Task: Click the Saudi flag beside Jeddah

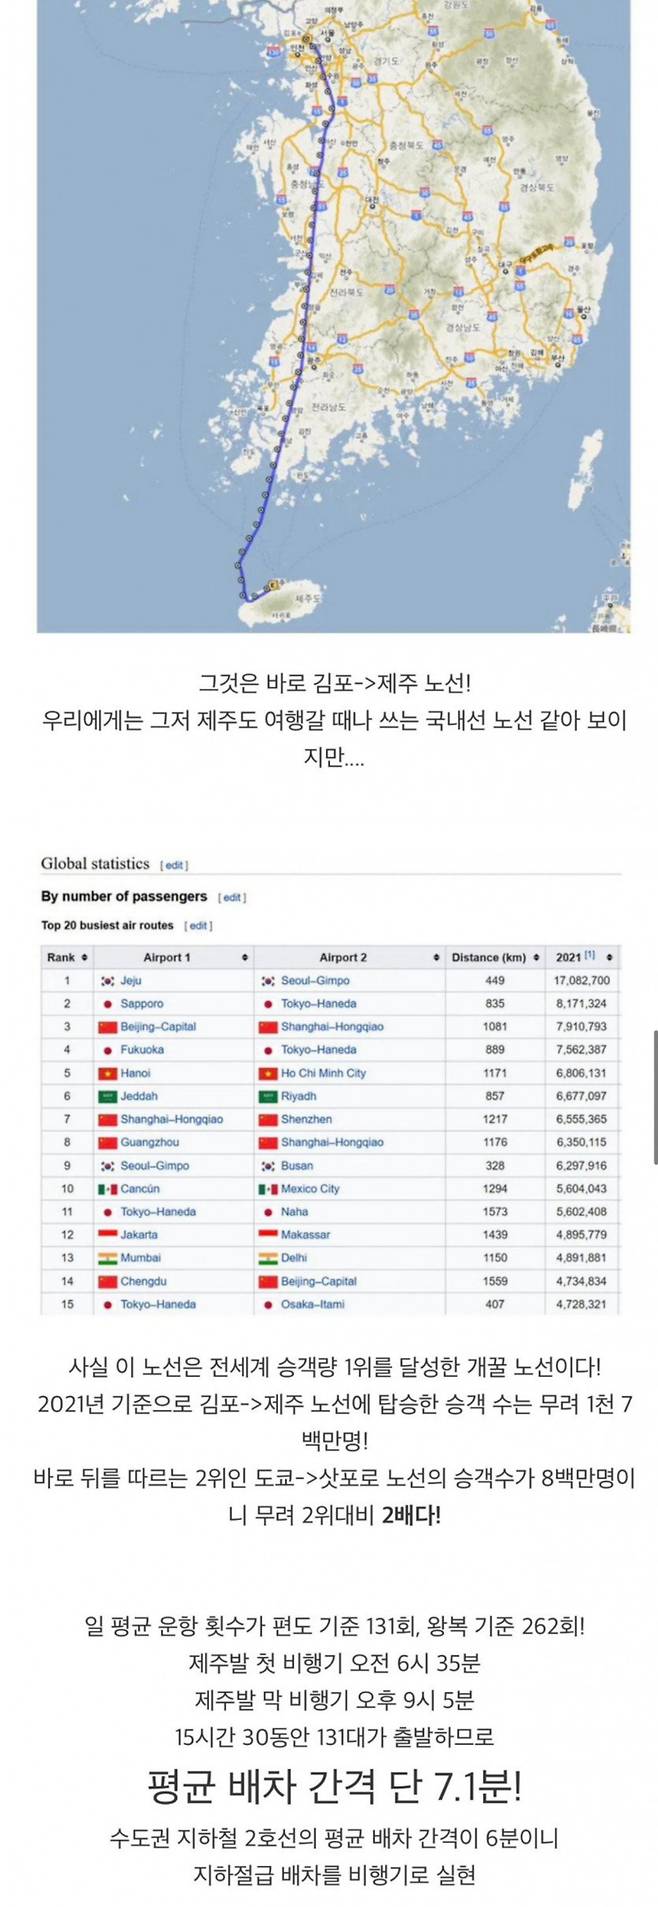Action: (107, 1096)
